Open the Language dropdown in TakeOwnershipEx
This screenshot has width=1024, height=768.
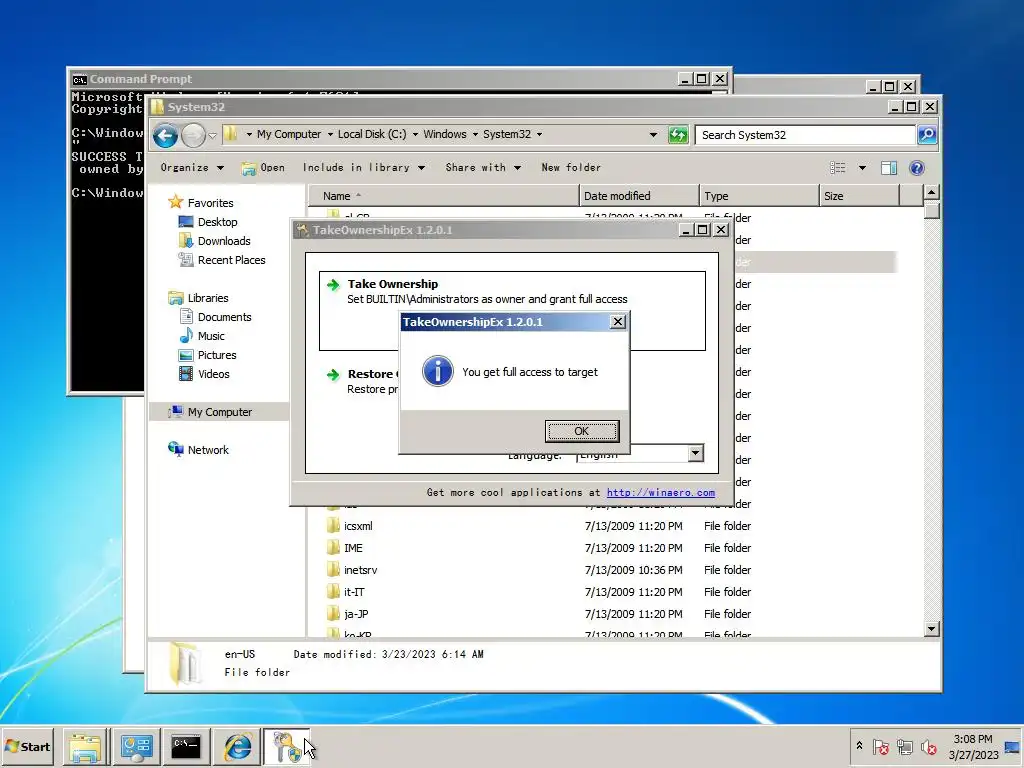coord(696,453)
